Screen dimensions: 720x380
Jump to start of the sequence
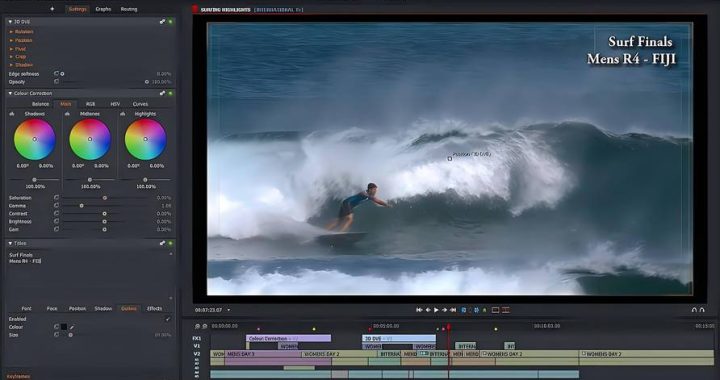point(419,310)
